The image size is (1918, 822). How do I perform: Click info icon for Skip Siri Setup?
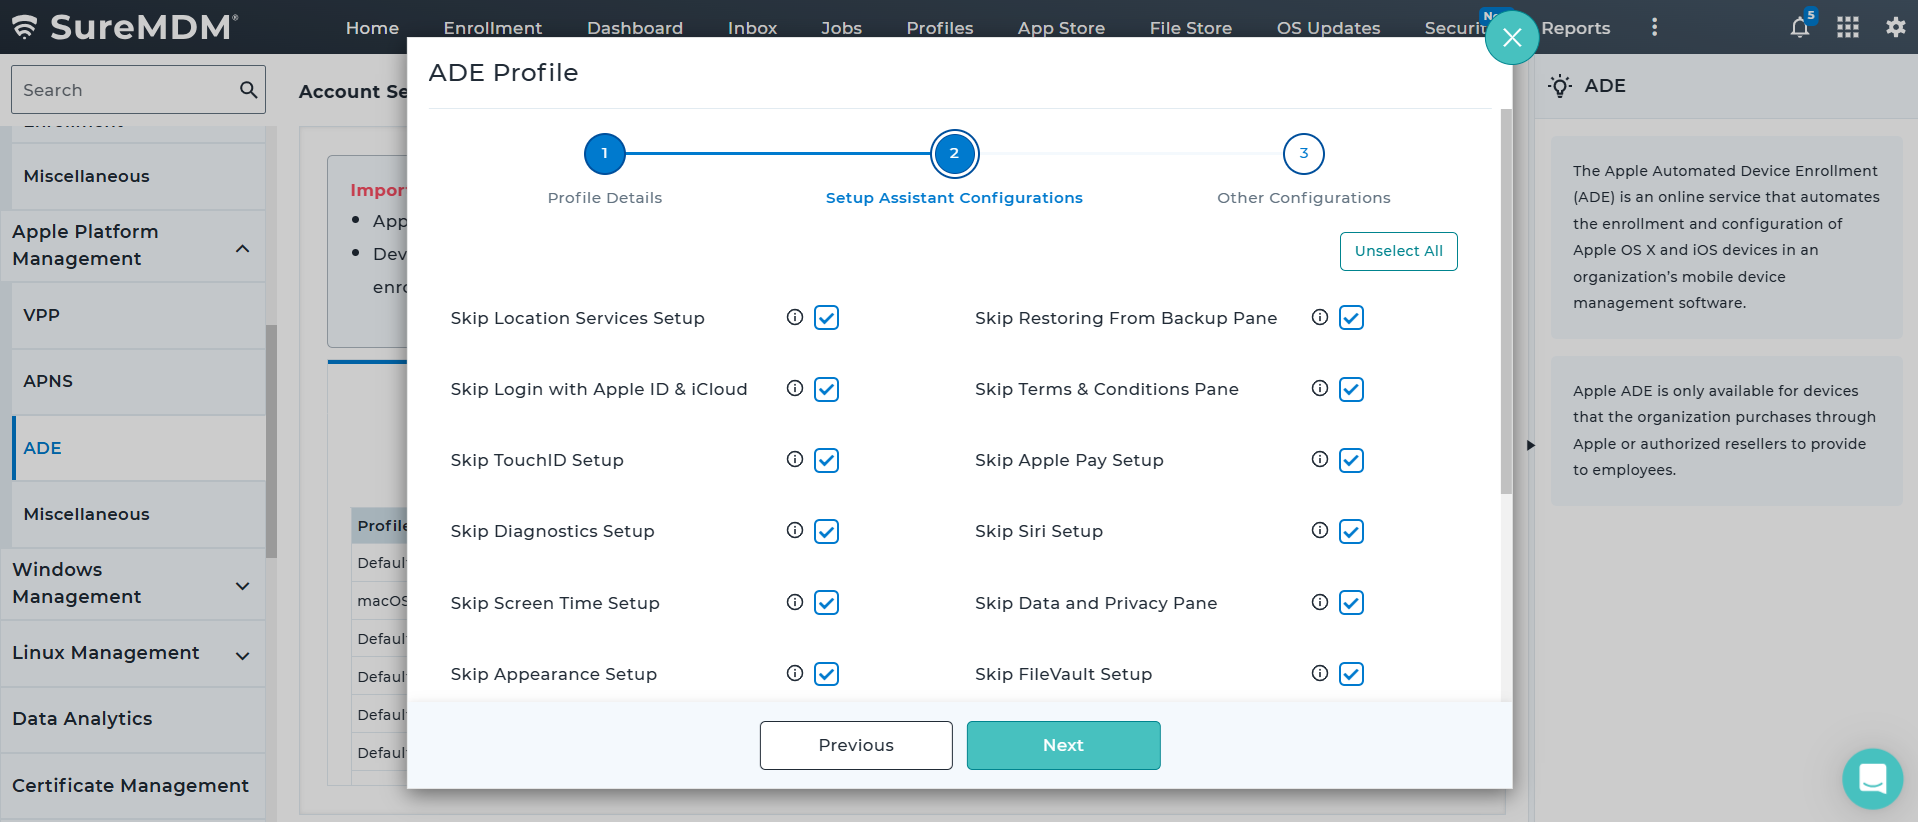tap(1320, 530)
